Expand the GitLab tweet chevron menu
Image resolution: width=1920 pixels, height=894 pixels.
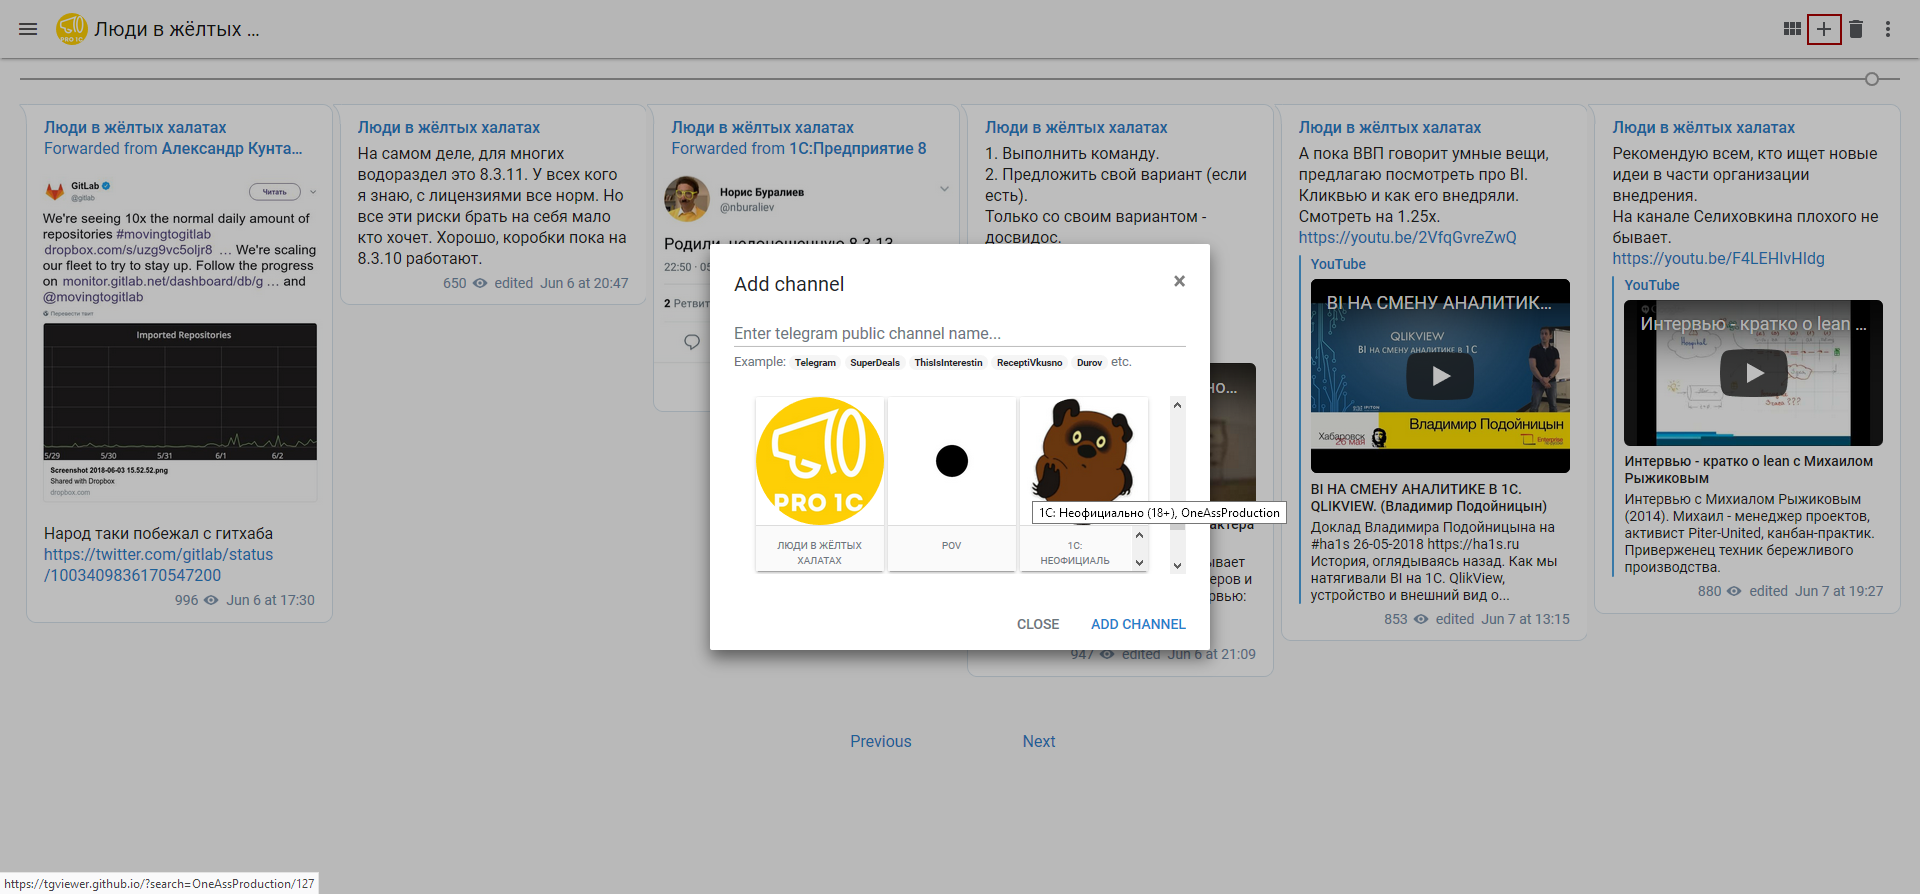313,192
